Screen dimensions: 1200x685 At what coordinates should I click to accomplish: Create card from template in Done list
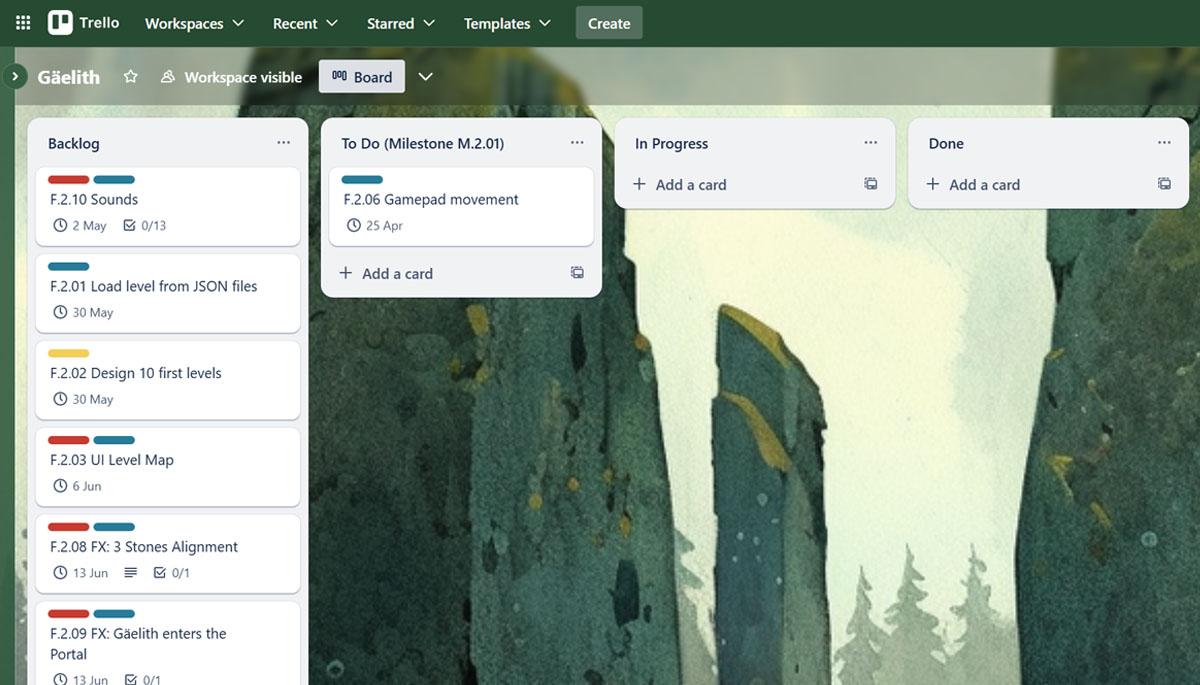point(1164,184)
